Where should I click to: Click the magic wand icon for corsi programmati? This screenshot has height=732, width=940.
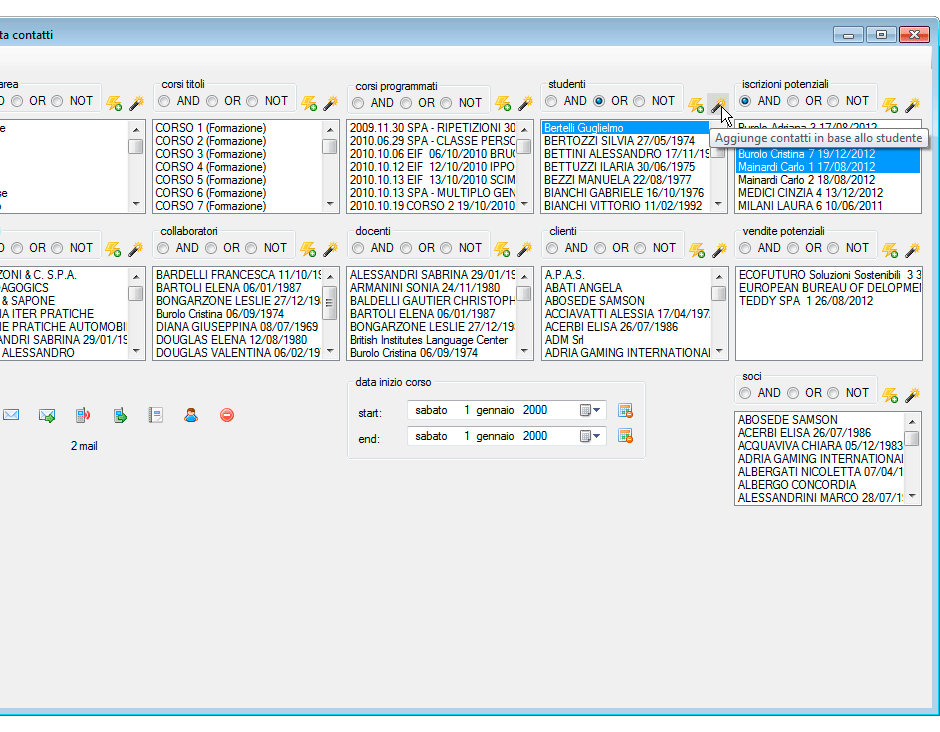525,103
